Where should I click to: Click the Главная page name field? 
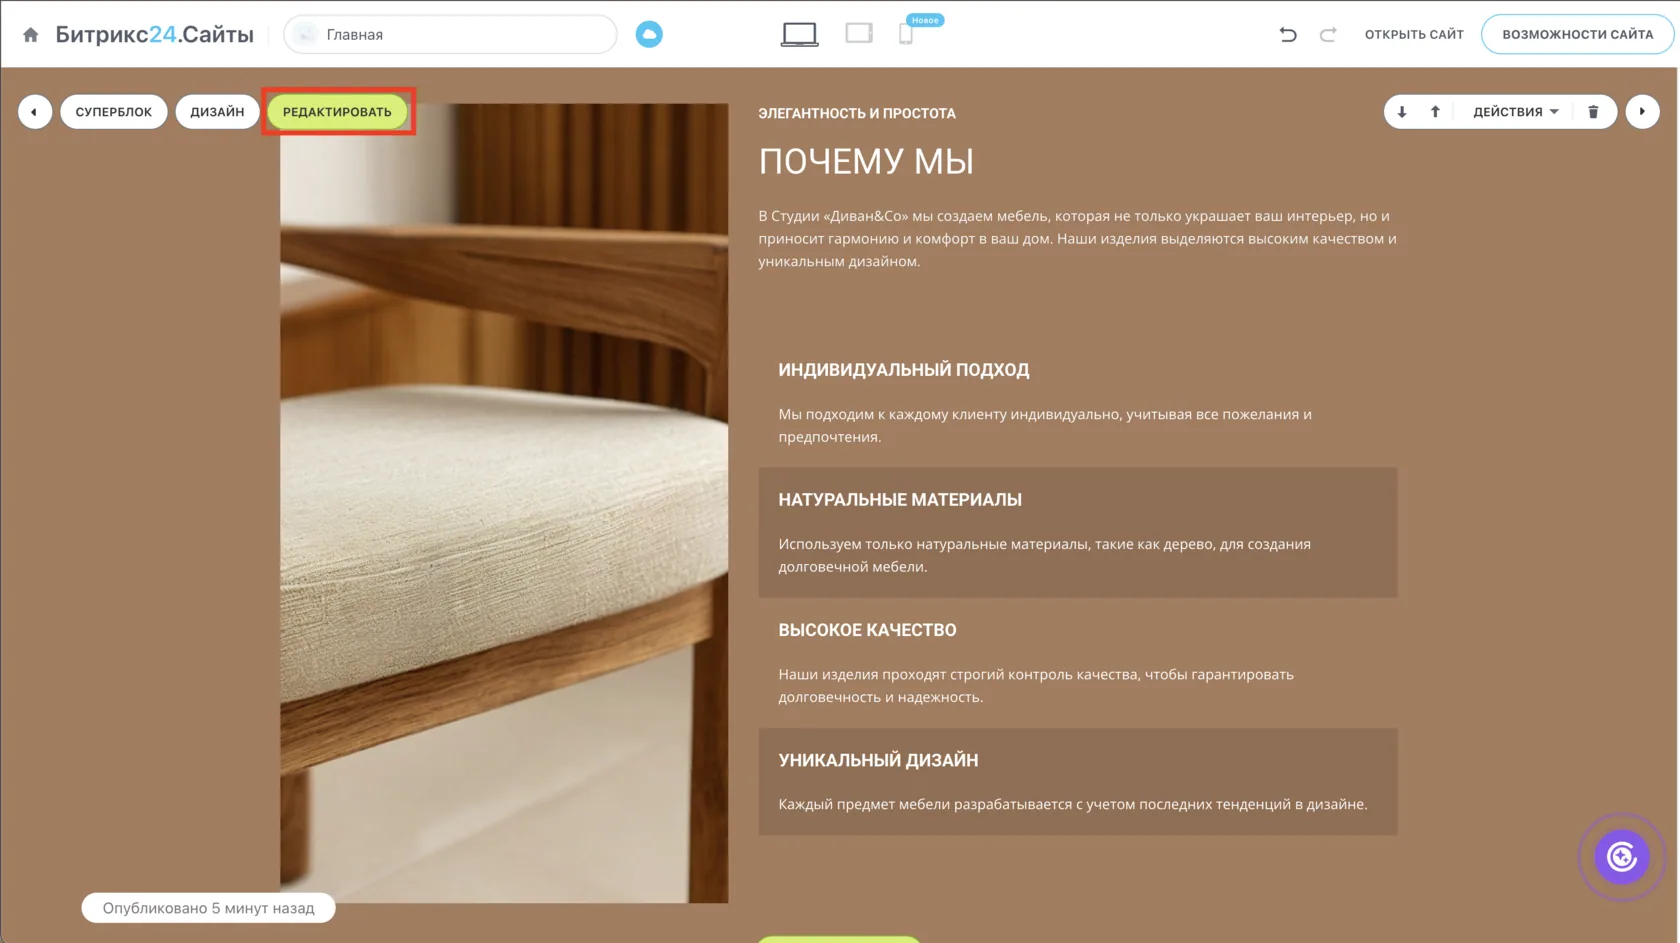pos(451,35)
